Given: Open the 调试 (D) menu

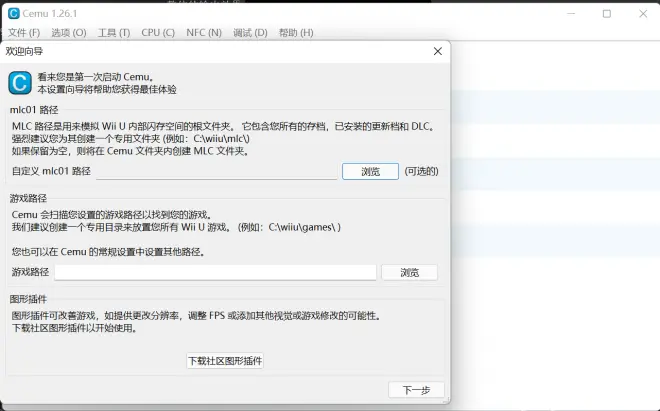Looking at the screenshot, I should click(x=250, y=33).
